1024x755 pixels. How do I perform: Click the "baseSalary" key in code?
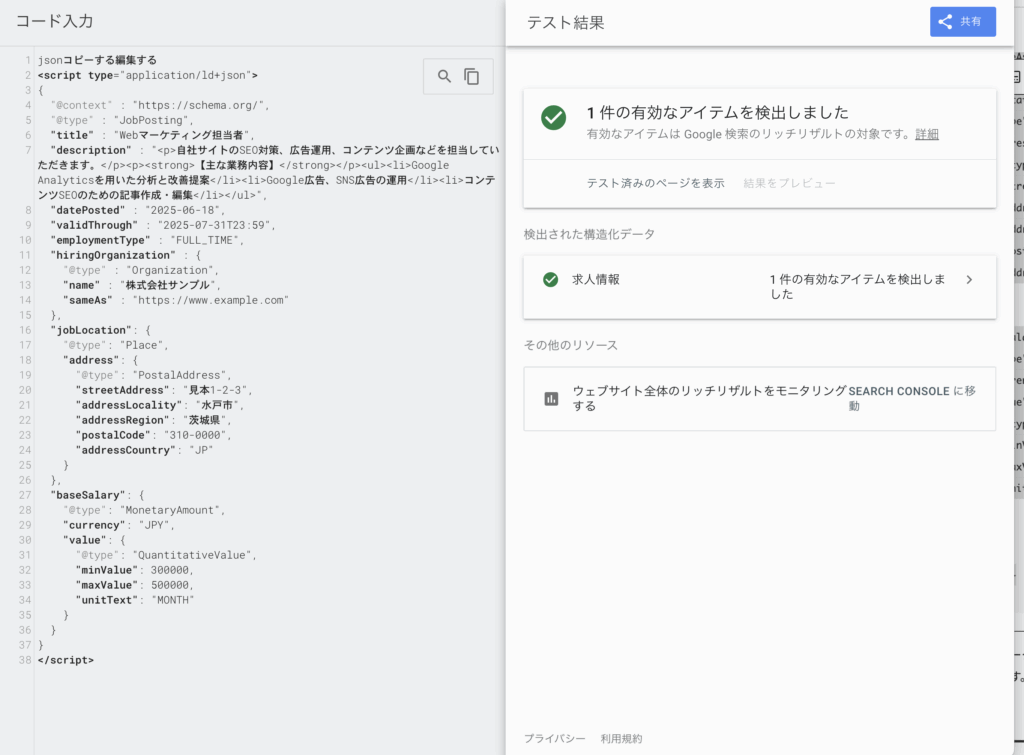point(88,495)
